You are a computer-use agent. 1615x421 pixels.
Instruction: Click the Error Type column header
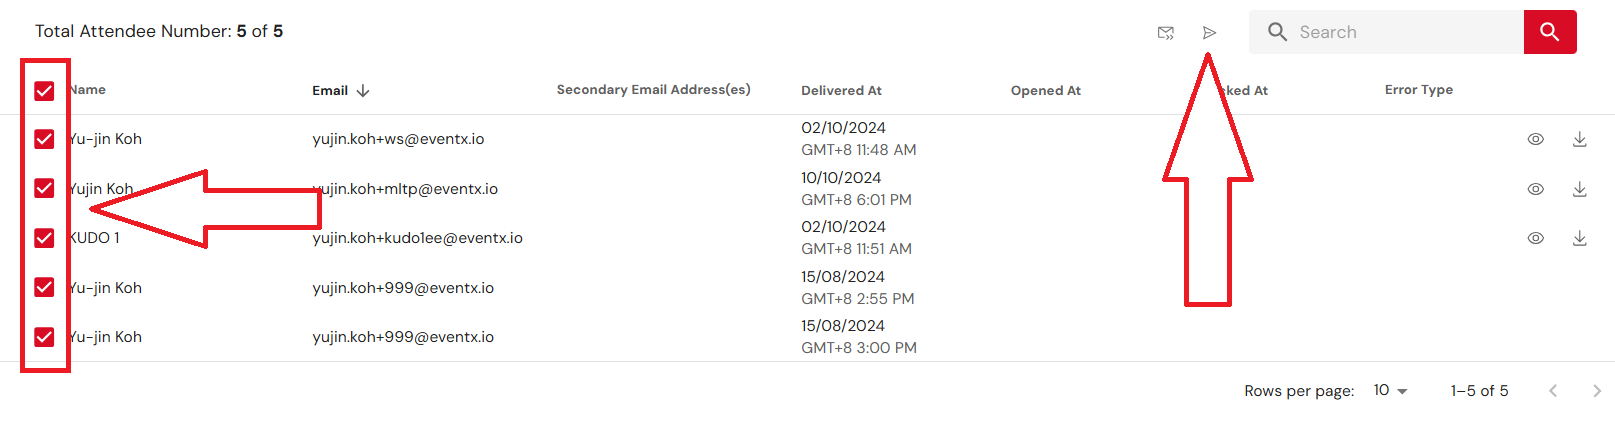pos(1419,90)
